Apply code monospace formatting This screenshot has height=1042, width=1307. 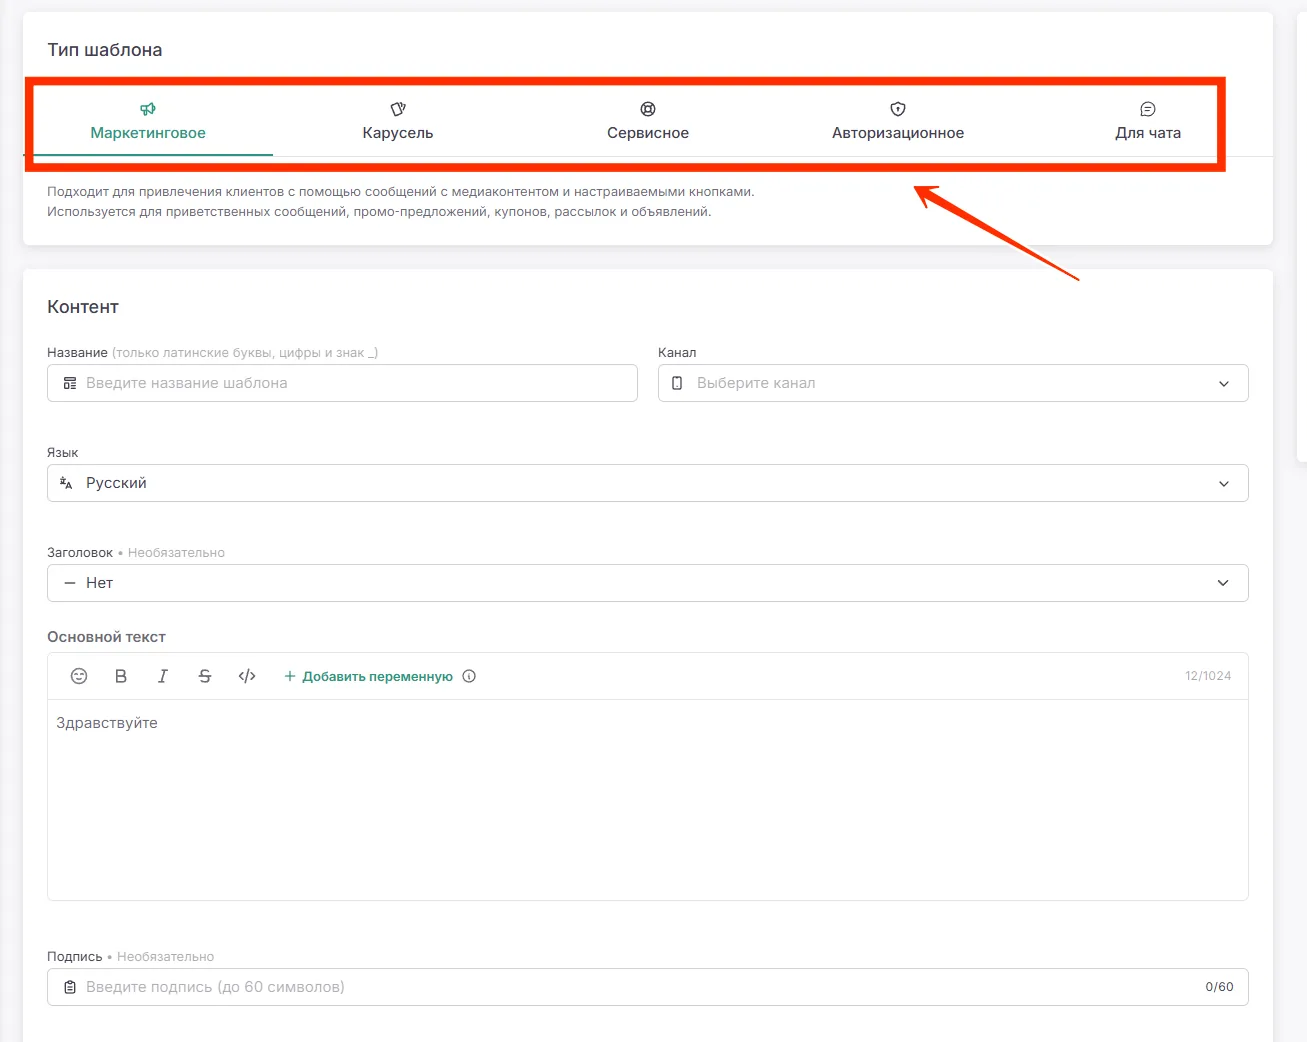pos(247,676)
